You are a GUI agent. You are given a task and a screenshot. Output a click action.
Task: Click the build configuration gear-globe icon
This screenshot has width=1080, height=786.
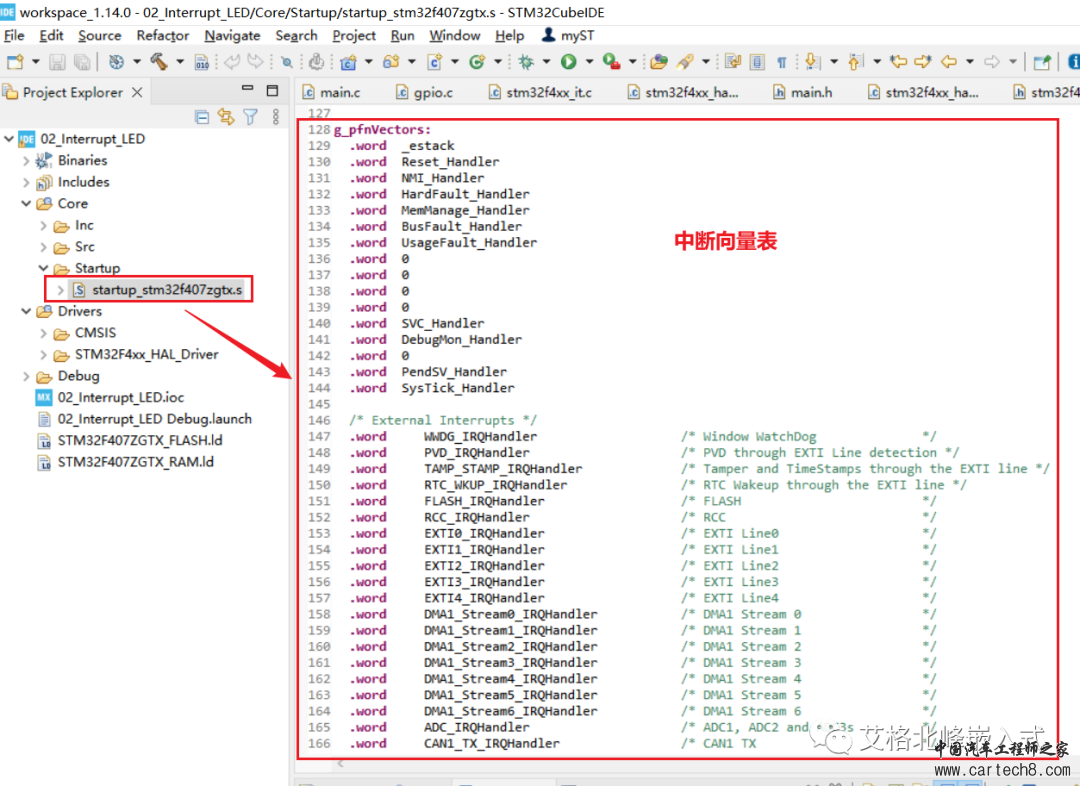point(116,62)
